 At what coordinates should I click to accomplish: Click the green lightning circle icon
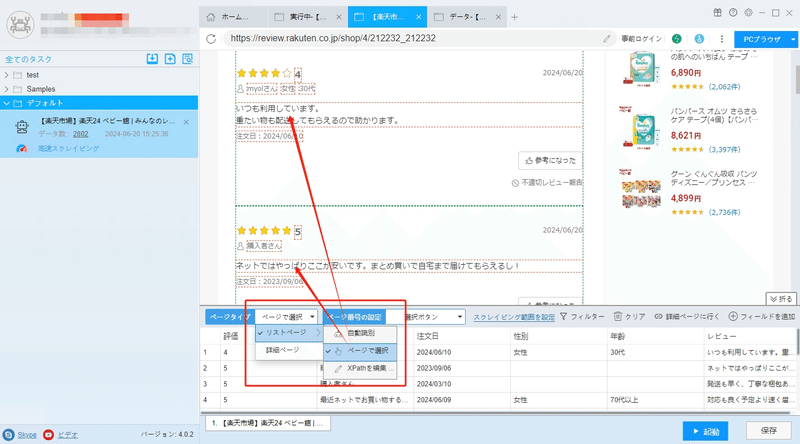click(677, 39)
